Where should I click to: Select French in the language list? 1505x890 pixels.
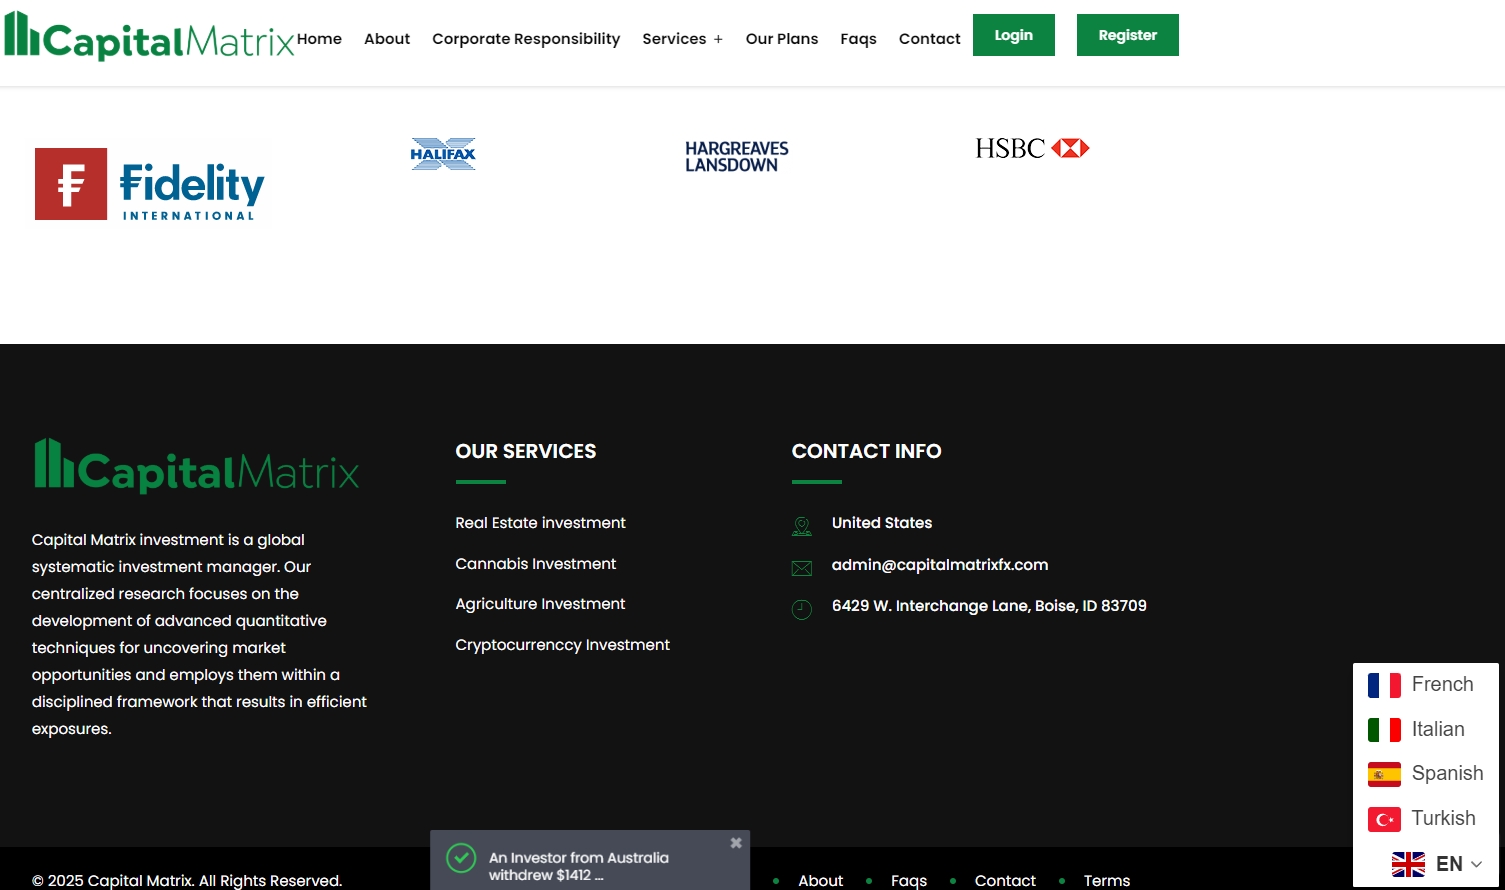[1443, 685]
